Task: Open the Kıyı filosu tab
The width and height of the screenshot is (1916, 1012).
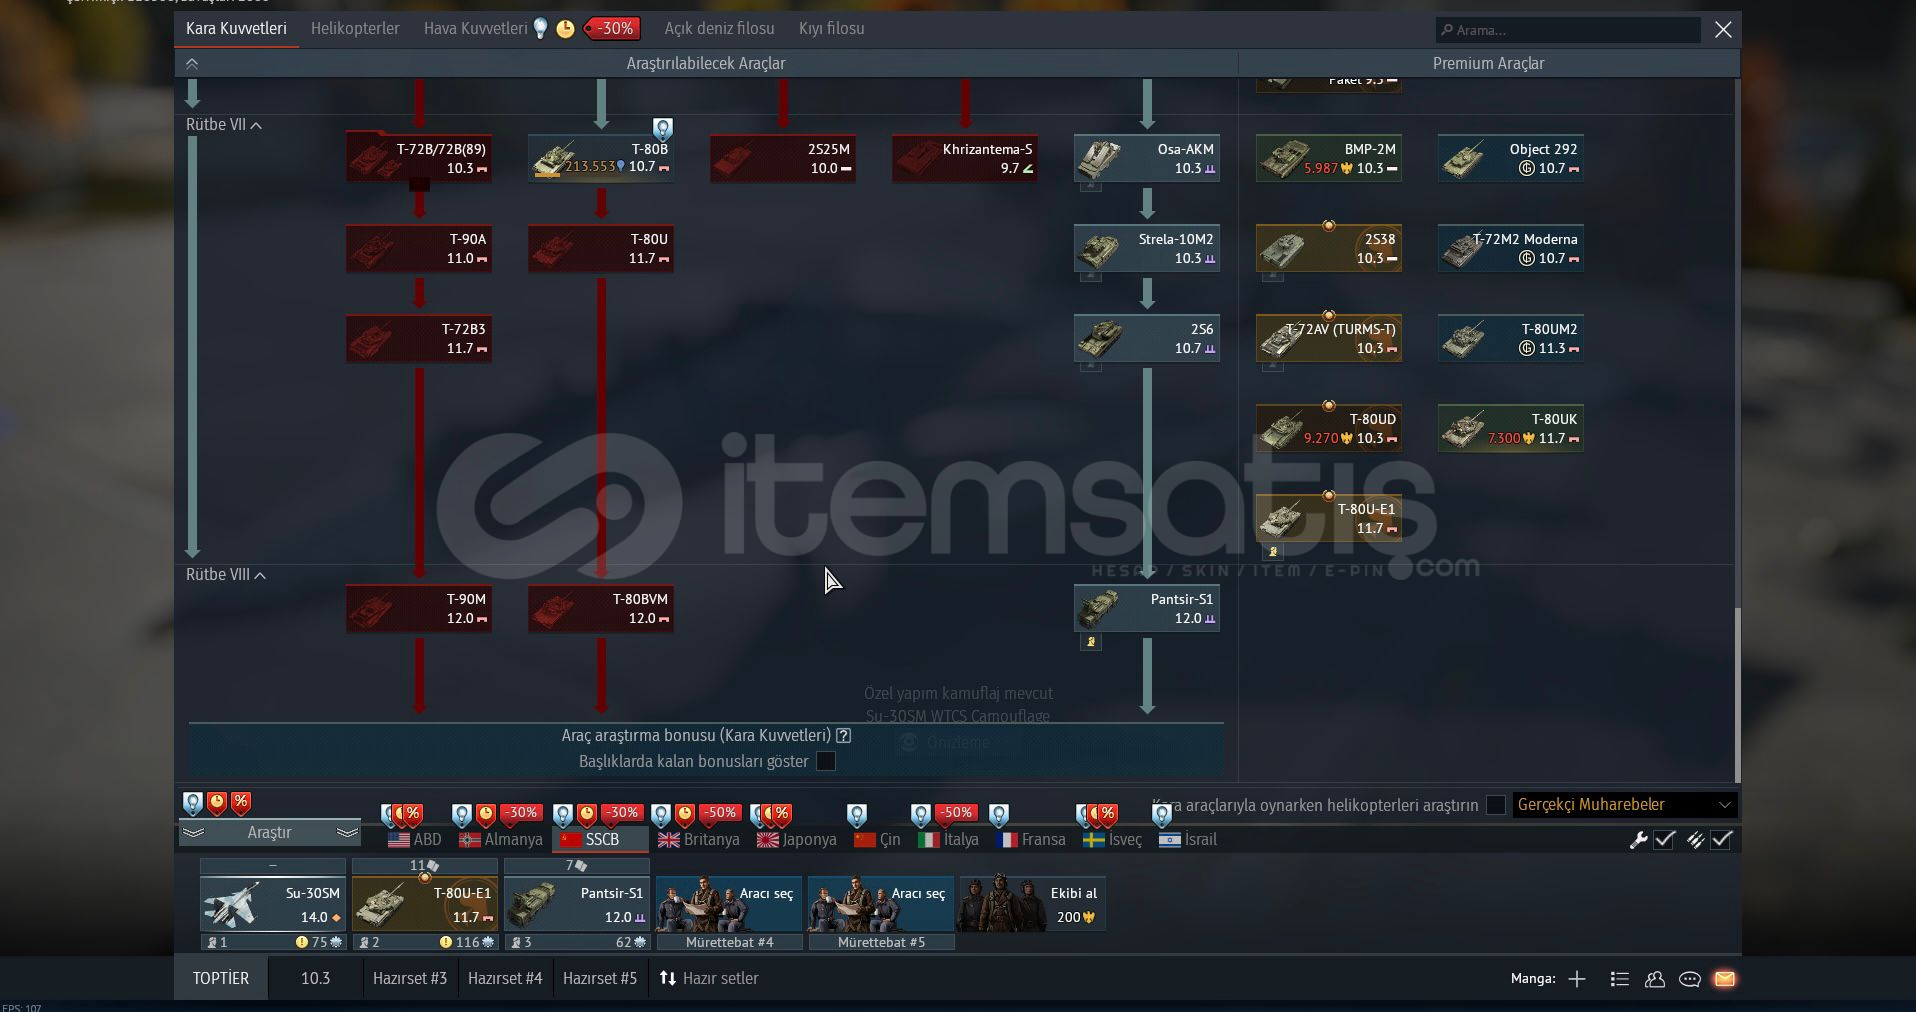Action: 831,28
